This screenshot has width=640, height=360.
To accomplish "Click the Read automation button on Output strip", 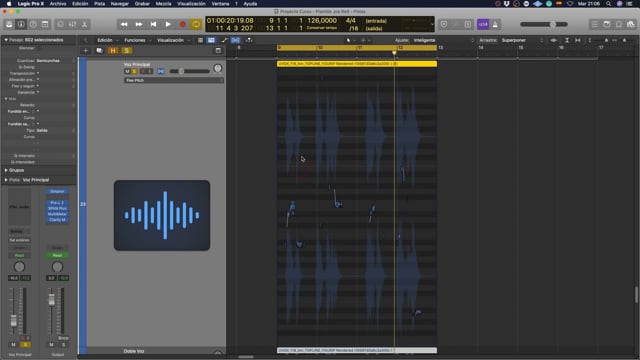I will click(x=57, y=256).
